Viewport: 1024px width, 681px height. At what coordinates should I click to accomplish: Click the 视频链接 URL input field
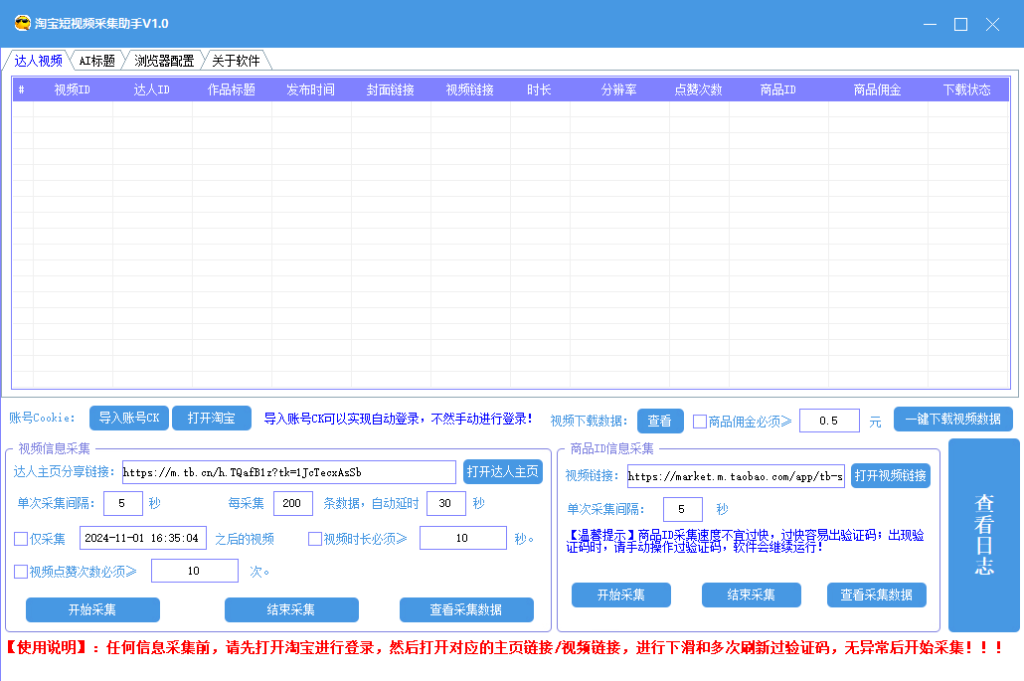pos(736,477)
